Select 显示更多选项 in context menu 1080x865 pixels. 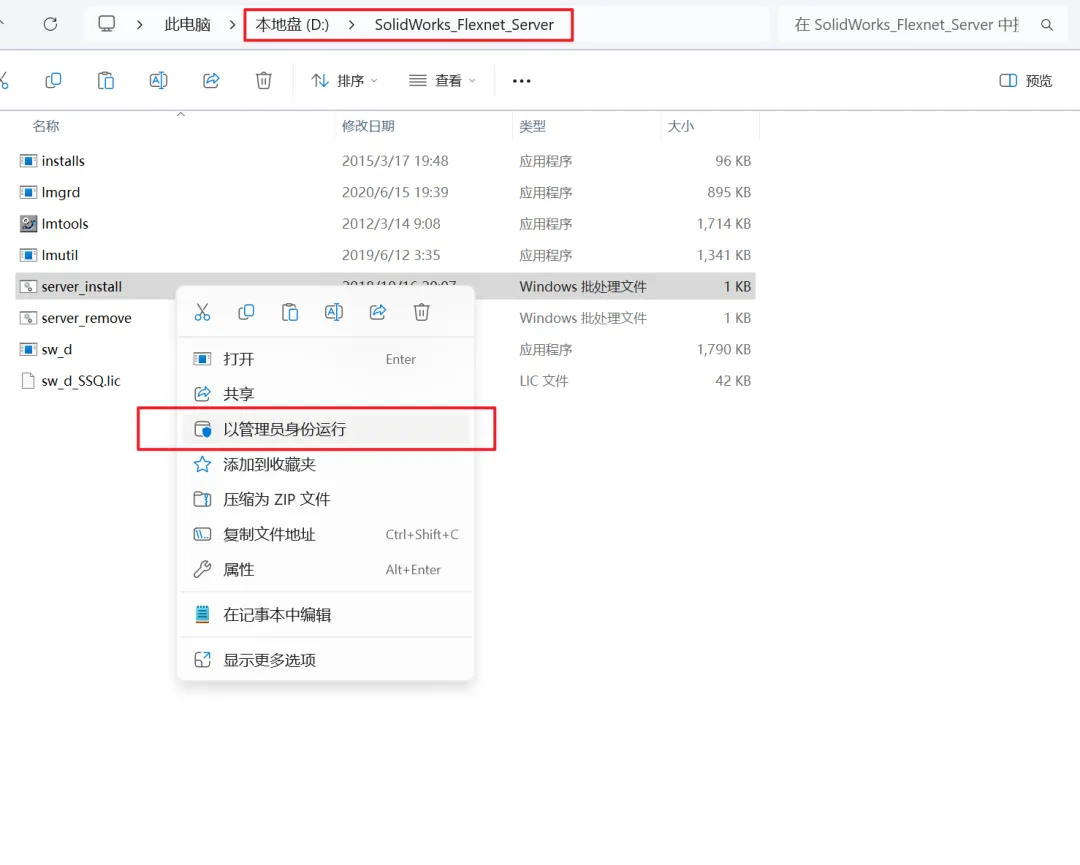point(325,660)
